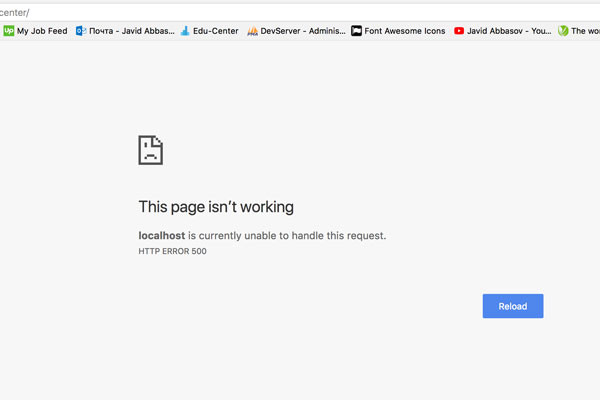Click the phpMyAdmin sail icon of DevServer
600x400 pixels.
(252, 31)
